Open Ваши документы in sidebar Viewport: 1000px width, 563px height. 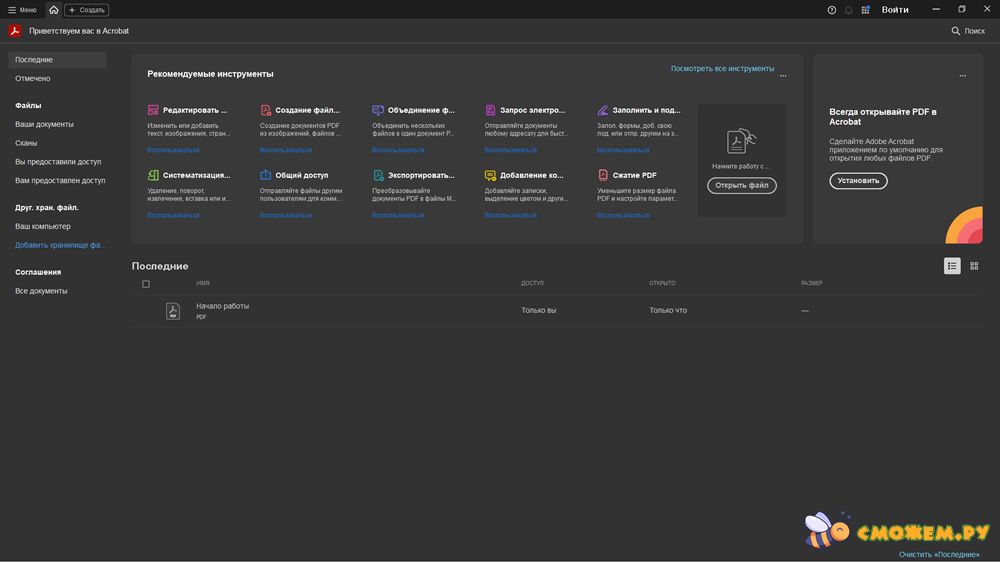pos(44,124)
